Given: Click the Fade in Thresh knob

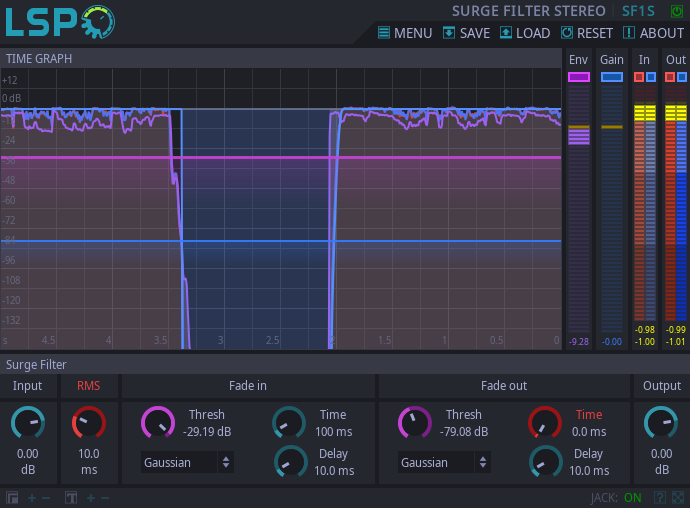Looking at the screenshot, I should (158, 423).
